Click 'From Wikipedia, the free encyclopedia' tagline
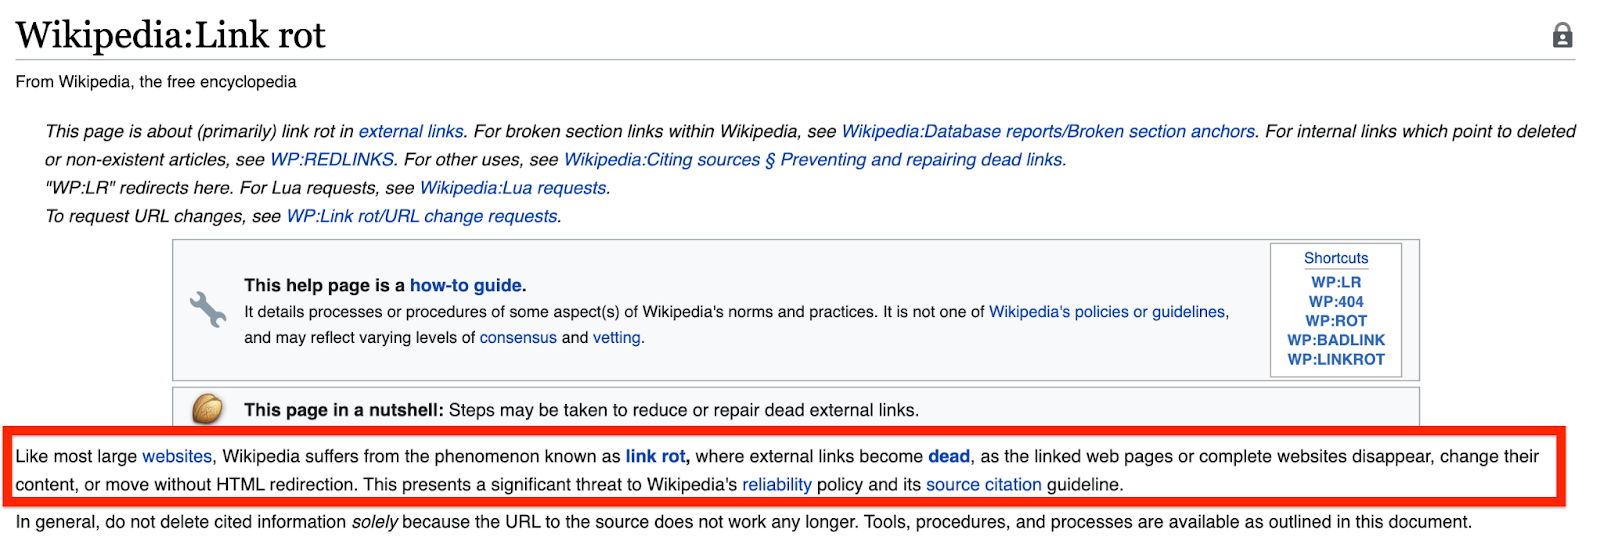This screenshot has height=543, width=1600. pos(156,82)
